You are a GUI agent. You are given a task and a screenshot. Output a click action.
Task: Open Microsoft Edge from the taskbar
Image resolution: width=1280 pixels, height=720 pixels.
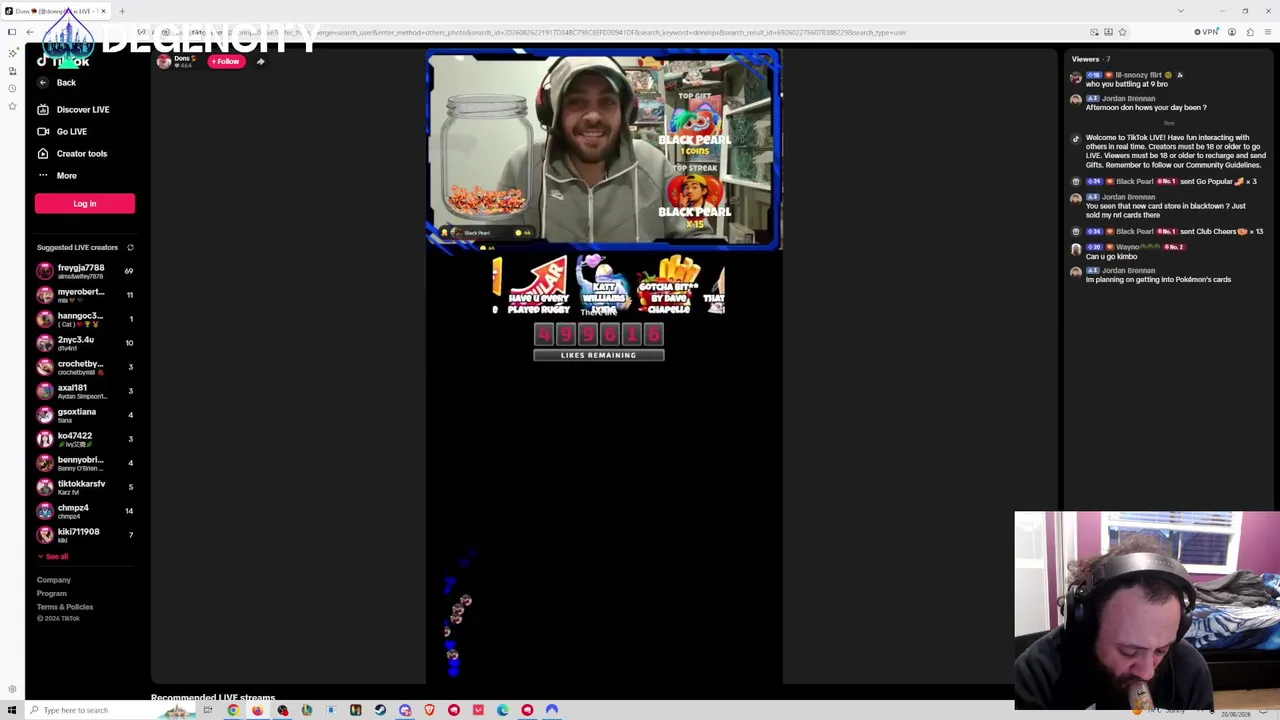[502, 710]
